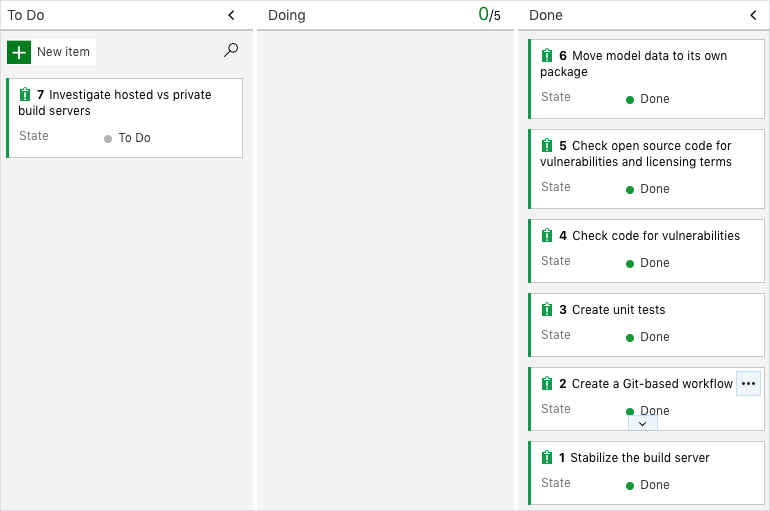The image size is (770, 511).
Task: Click work item icon on card 7
Action: tap(25, 94)
